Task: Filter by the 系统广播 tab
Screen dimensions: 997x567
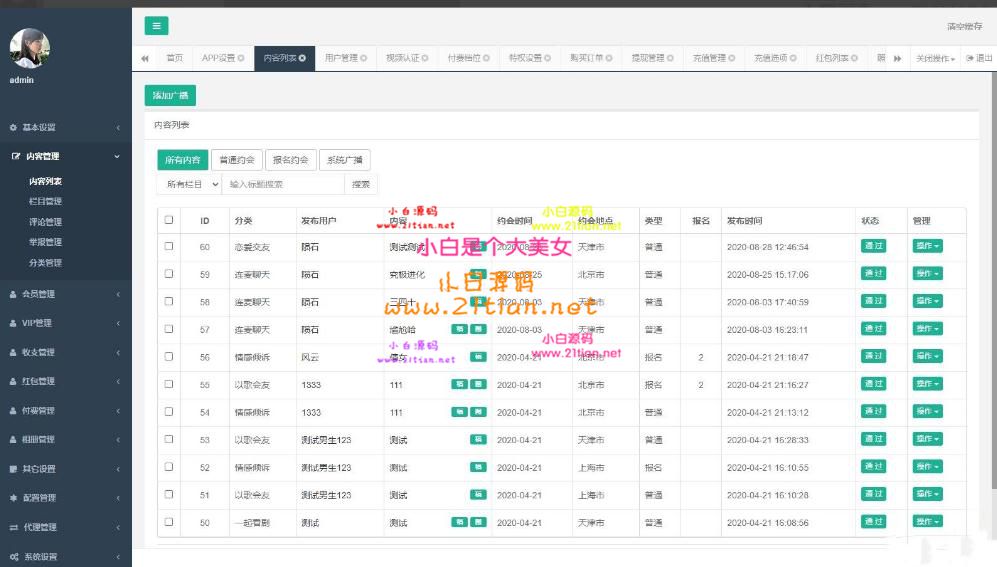Action: (345, 160)
